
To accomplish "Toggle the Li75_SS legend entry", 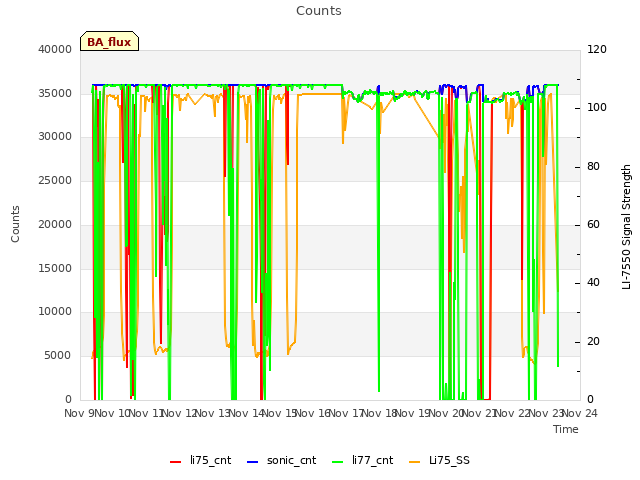I will pos(439,460).
